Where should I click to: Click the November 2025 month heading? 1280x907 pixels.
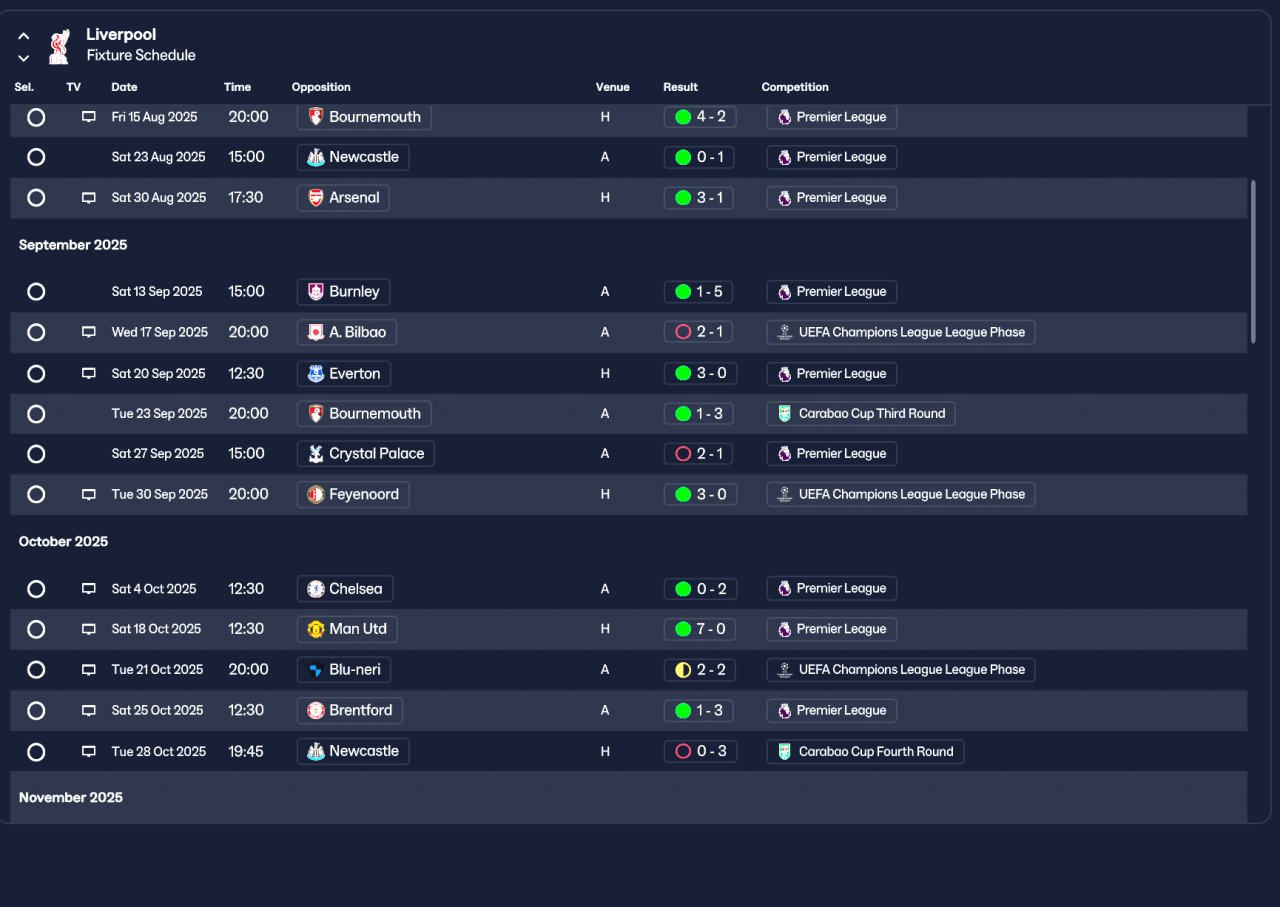pyautogui.click(x=71, y=798)
